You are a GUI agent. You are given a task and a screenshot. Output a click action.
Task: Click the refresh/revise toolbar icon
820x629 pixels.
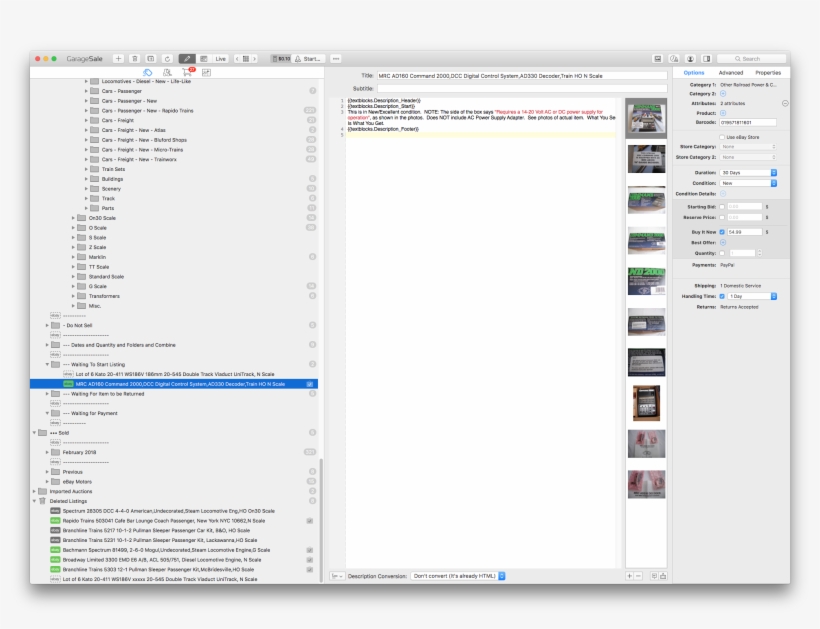coord(166,58)
